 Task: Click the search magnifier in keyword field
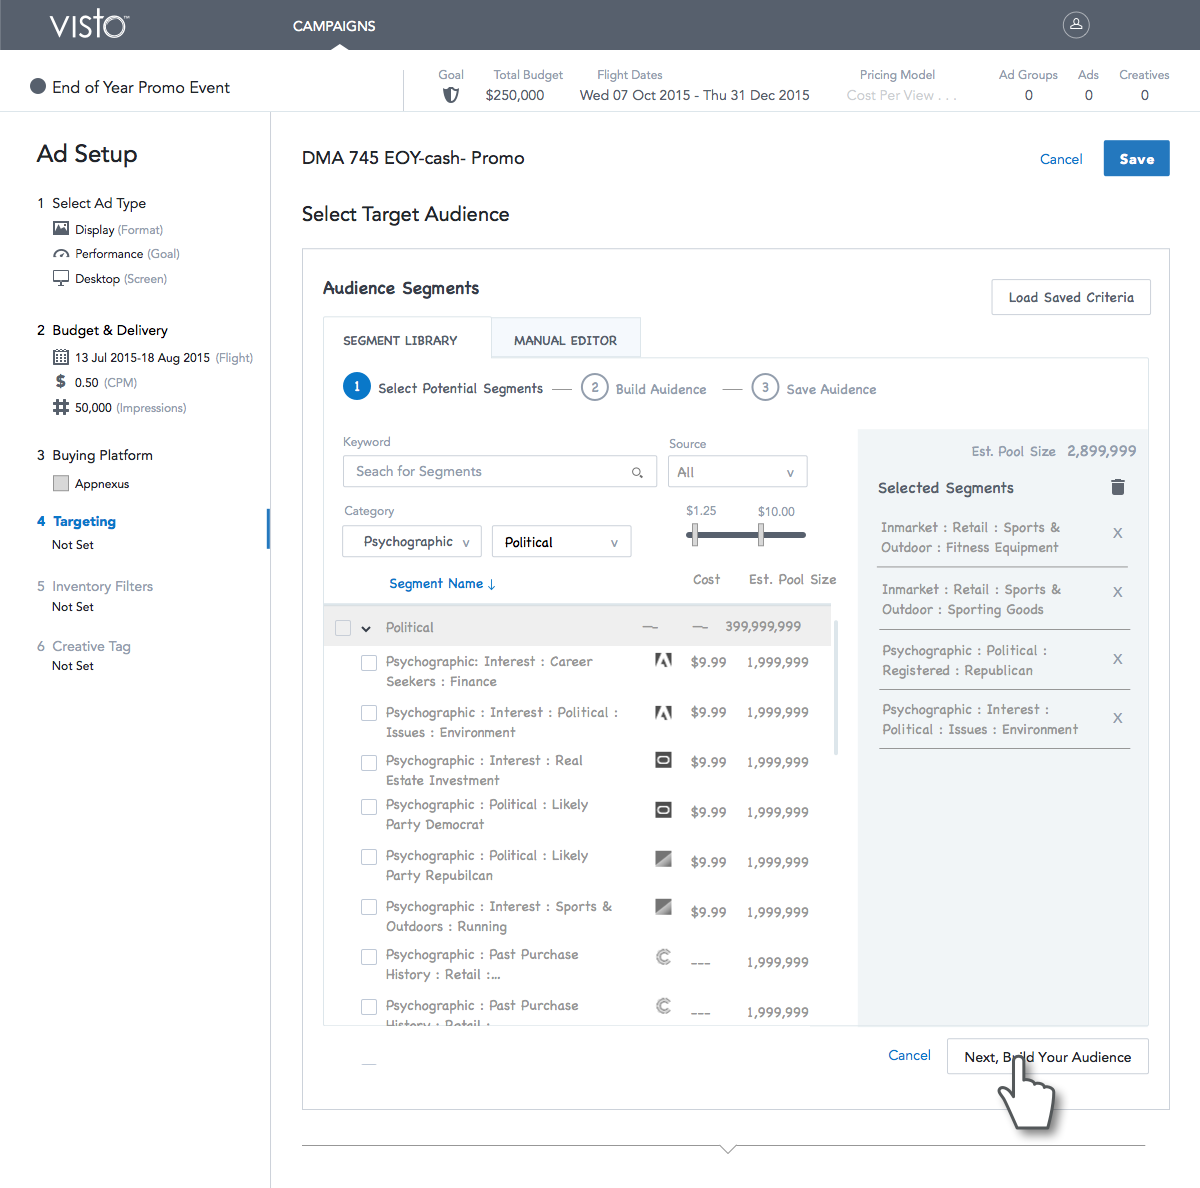coord(637,472)
